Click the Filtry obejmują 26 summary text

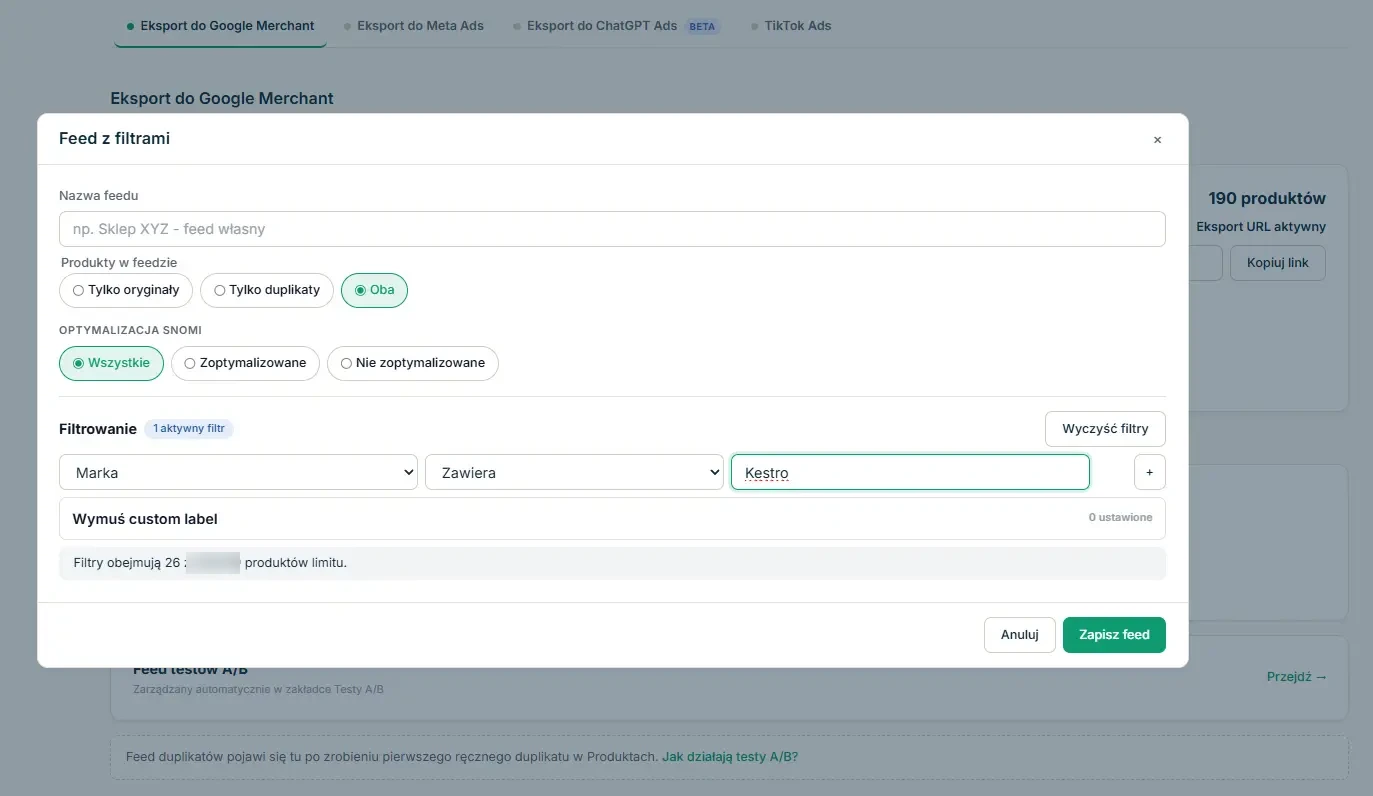coord(210,563)
